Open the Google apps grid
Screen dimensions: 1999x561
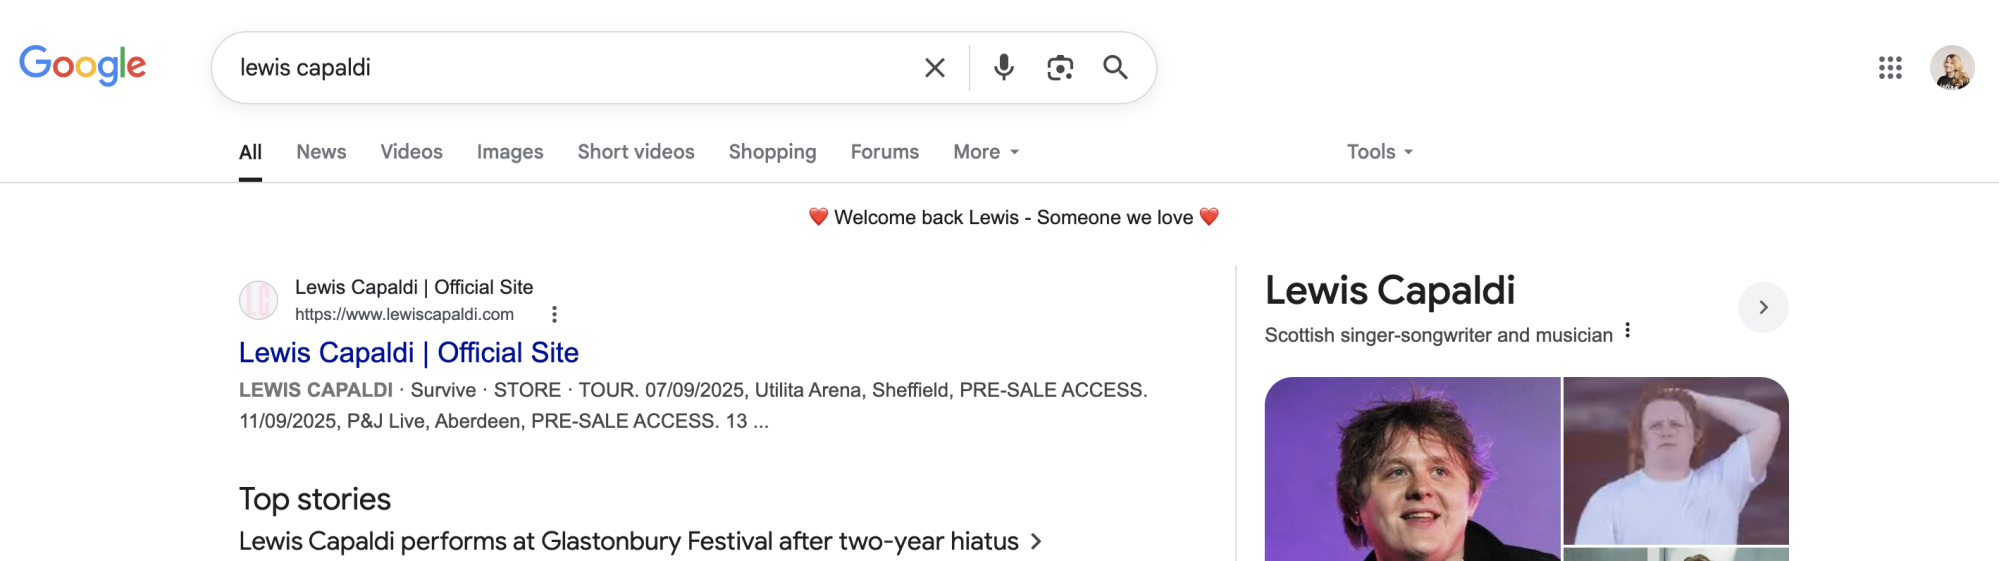(x=1890, y=68)
